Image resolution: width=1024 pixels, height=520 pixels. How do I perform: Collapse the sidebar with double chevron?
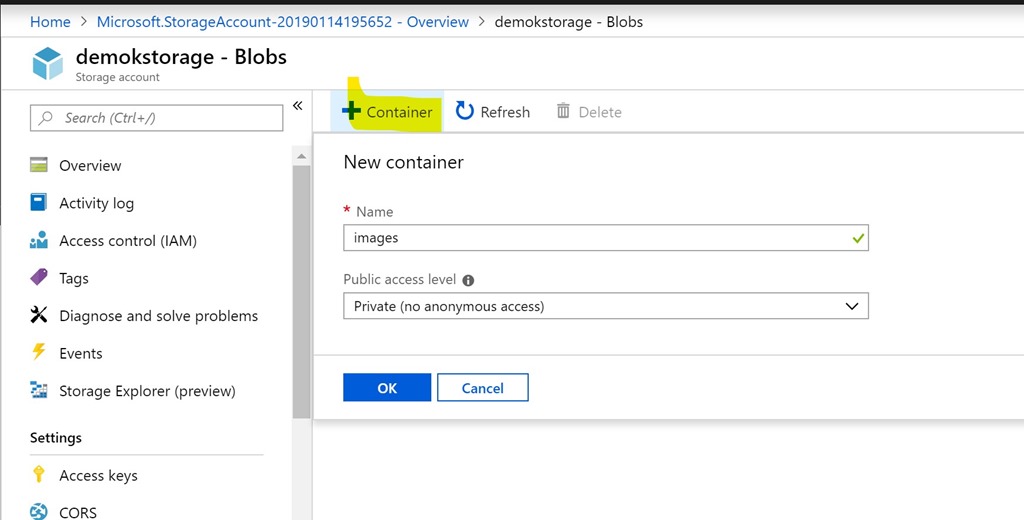[x=298, y=106]
